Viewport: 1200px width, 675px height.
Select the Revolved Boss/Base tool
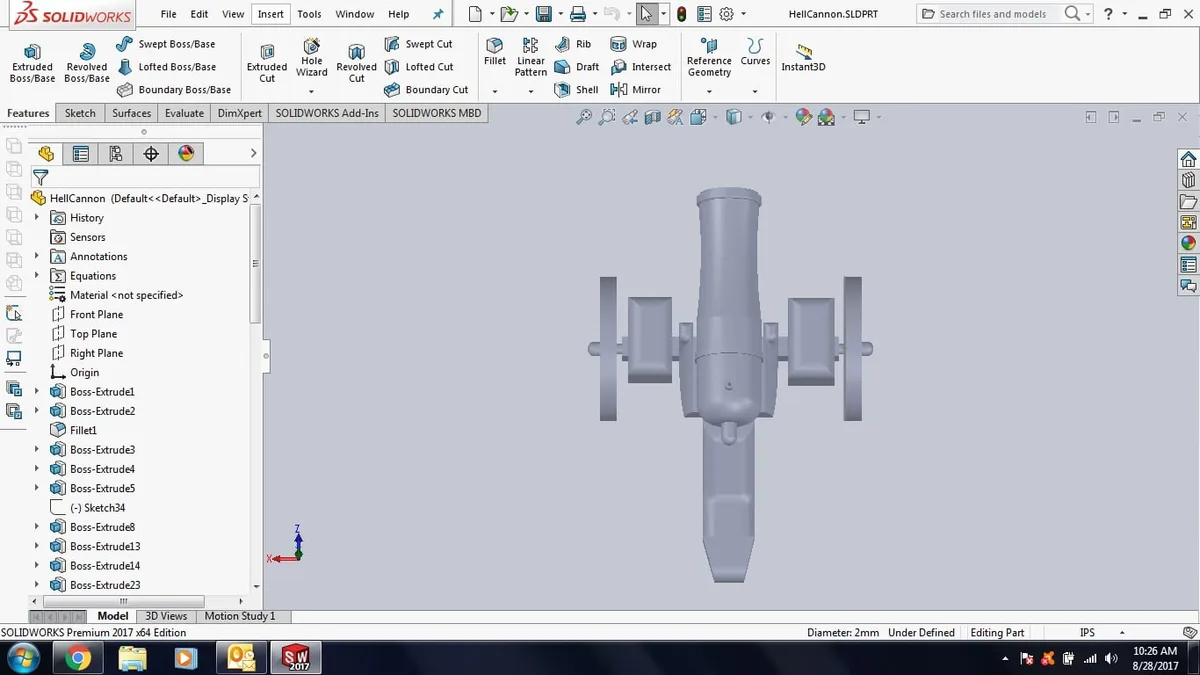pos(87,63)
